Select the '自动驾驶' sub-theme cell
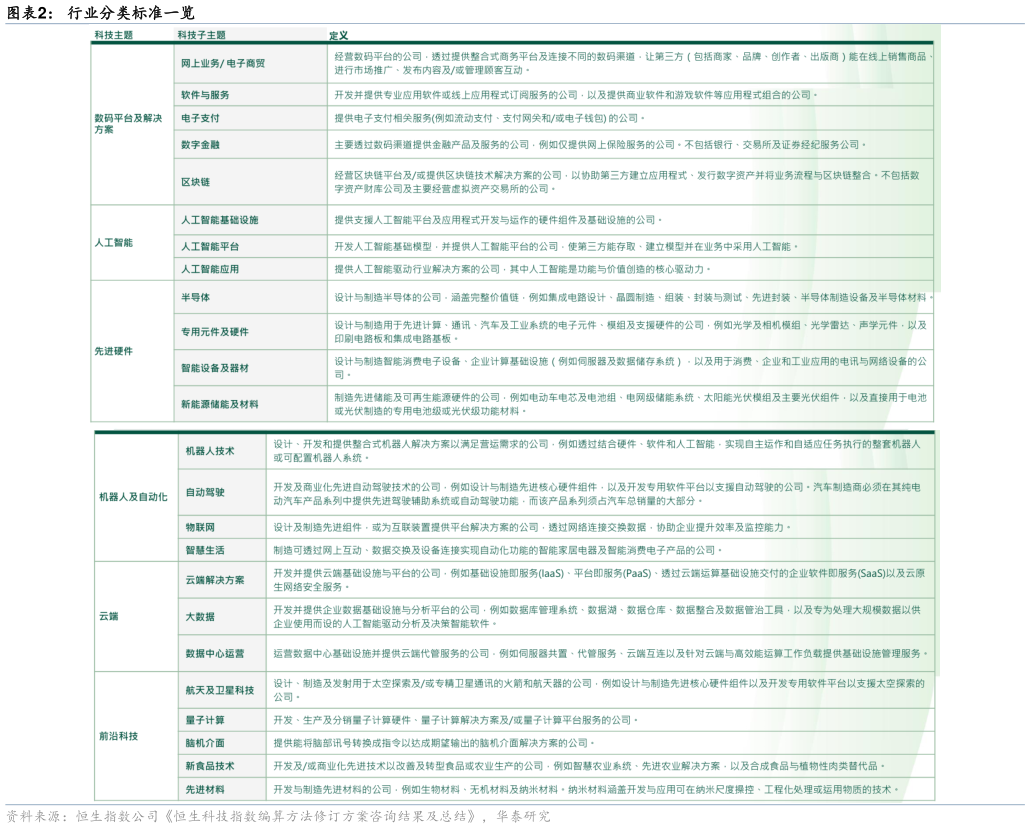 pos(222,493)
